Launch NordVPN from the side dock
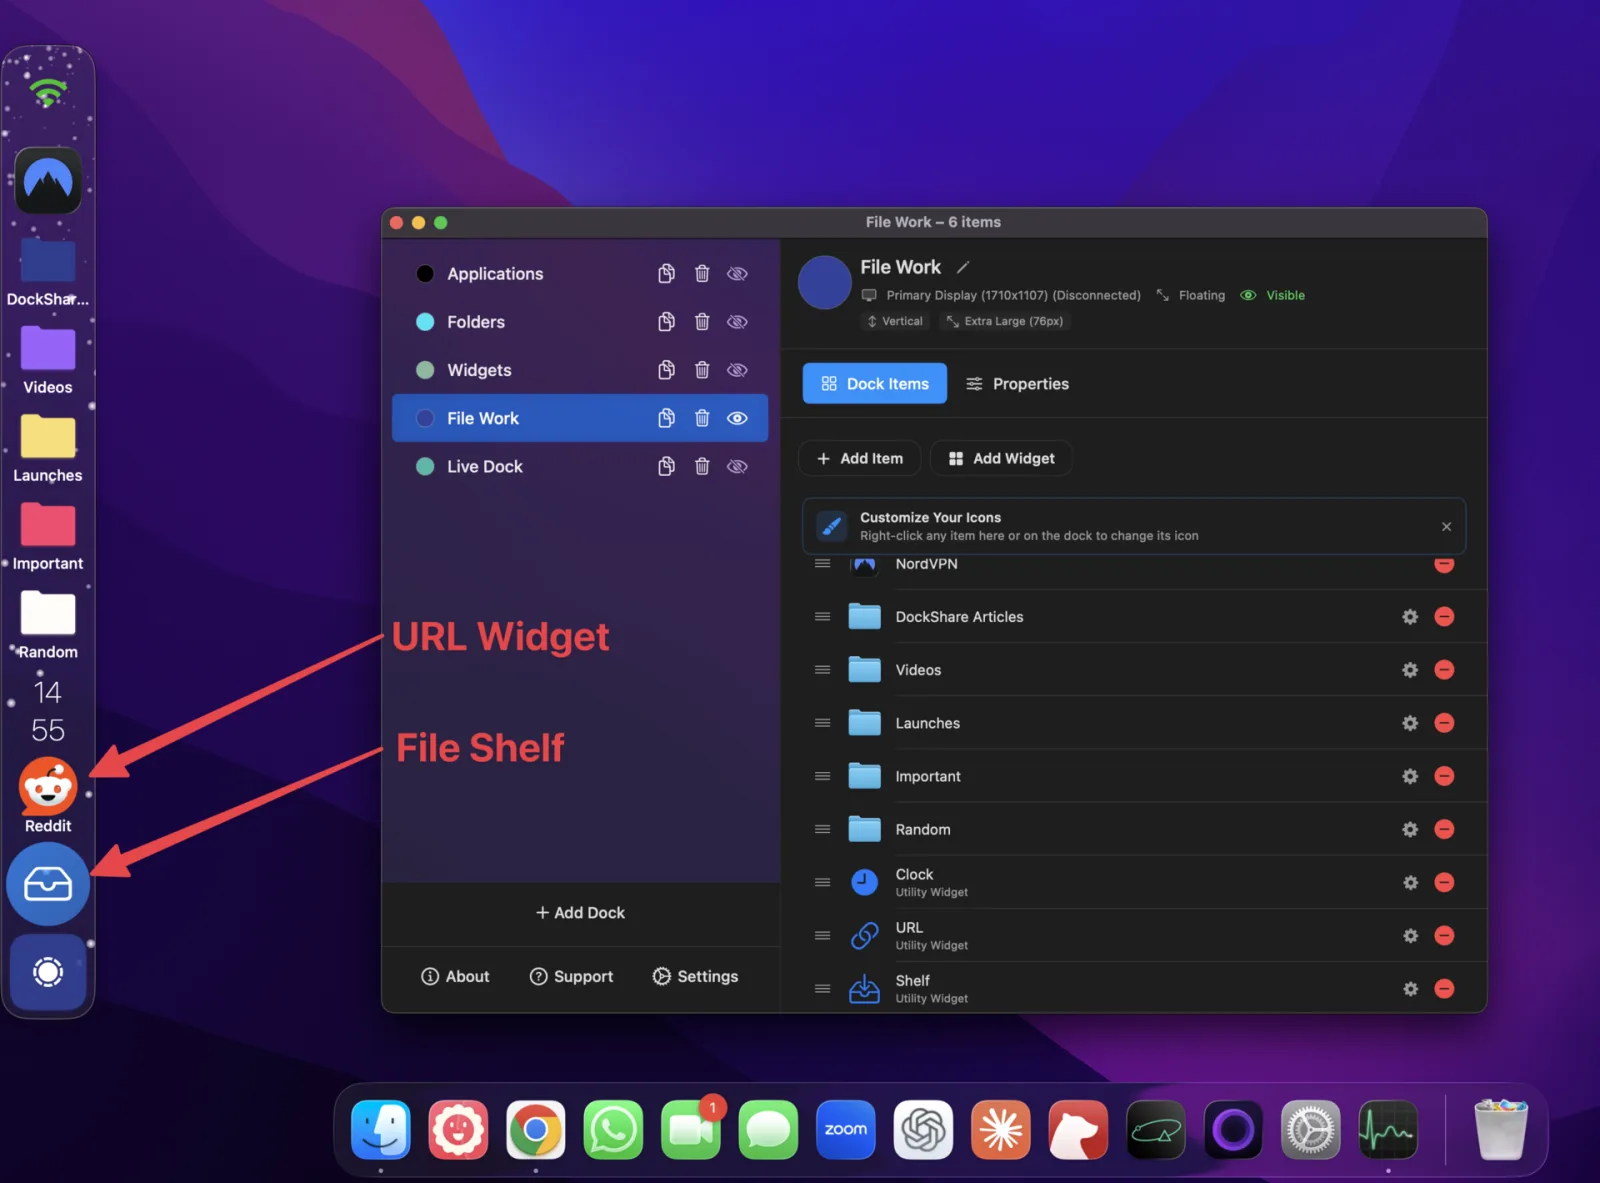1600x1183 pixels. [x=48, y=180]
